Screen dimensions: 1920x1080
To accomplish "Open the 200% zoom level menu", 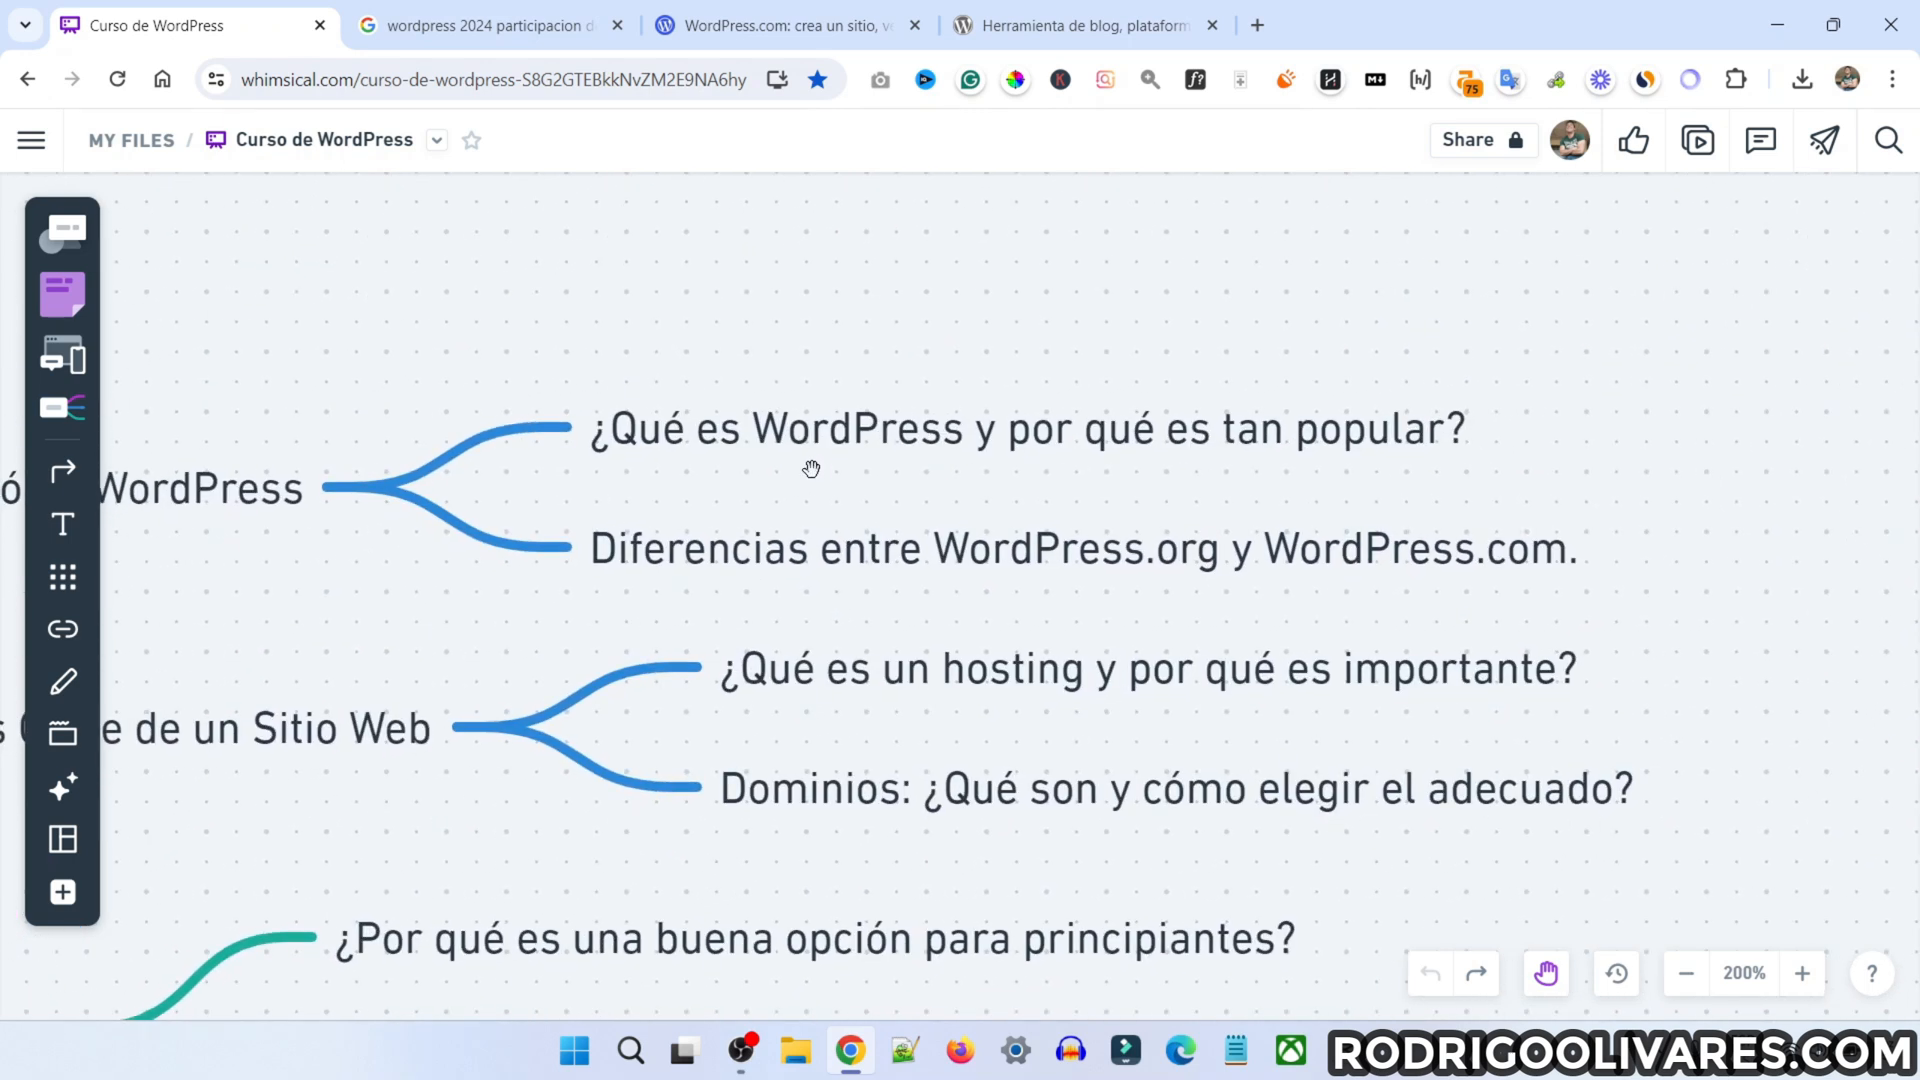I will pyautogui.click(x=1744, y=973).
